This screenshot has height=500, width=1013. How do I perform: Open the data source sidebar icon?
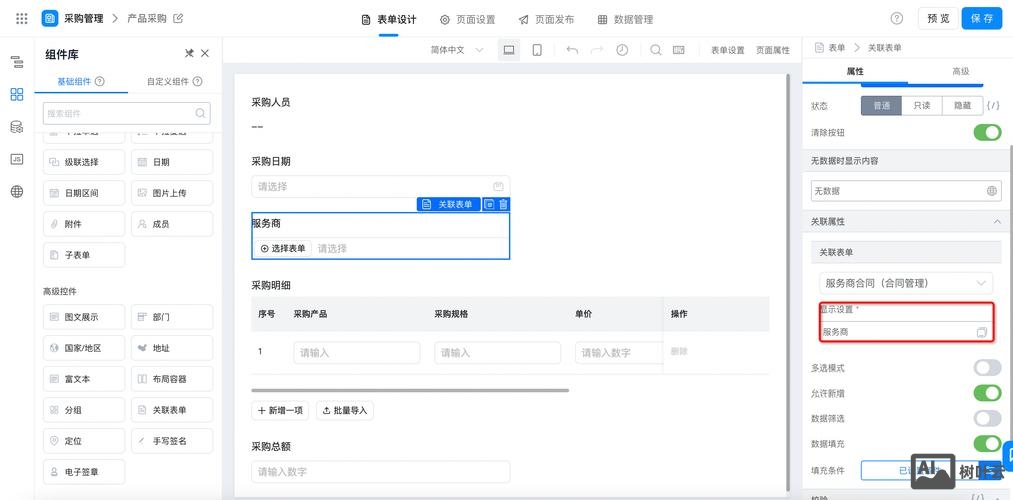17,127
